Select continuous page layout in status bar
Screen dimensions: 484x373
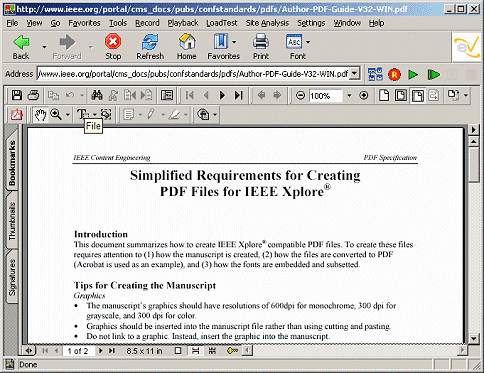(196, 351)
